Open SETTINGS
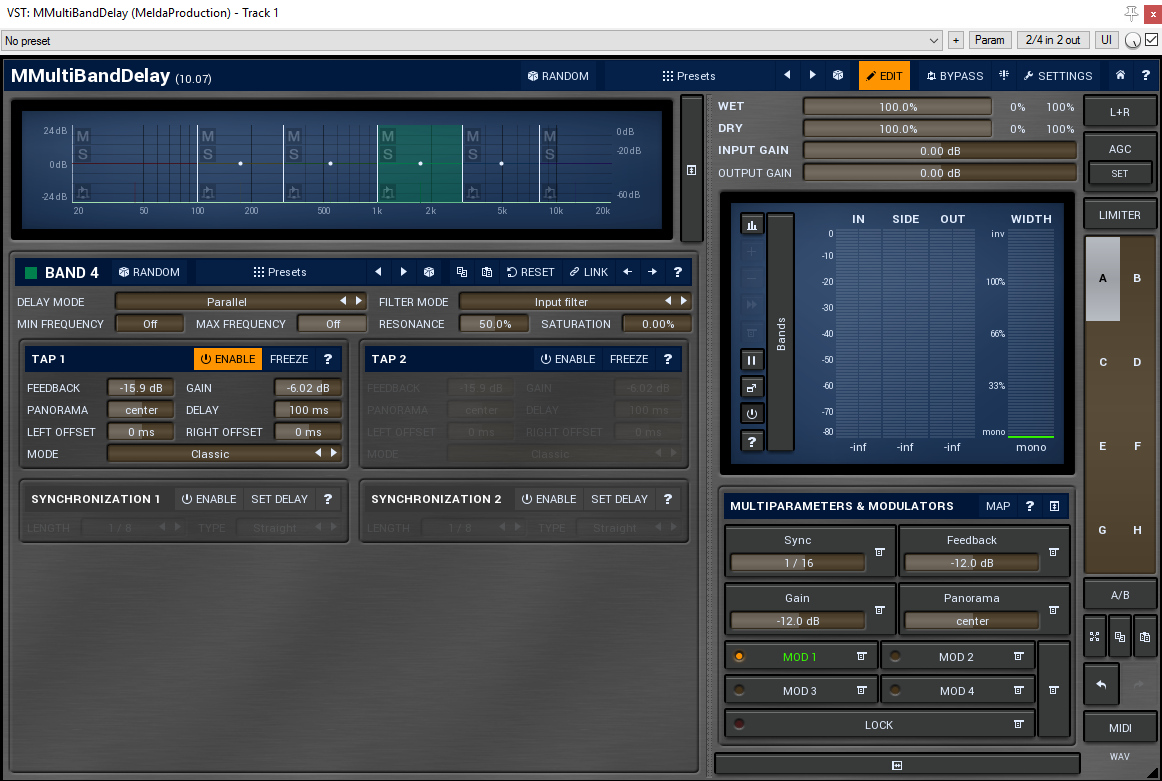Image resolution: width=1162 pixels, height=781 pixels. pos(1058,76)
